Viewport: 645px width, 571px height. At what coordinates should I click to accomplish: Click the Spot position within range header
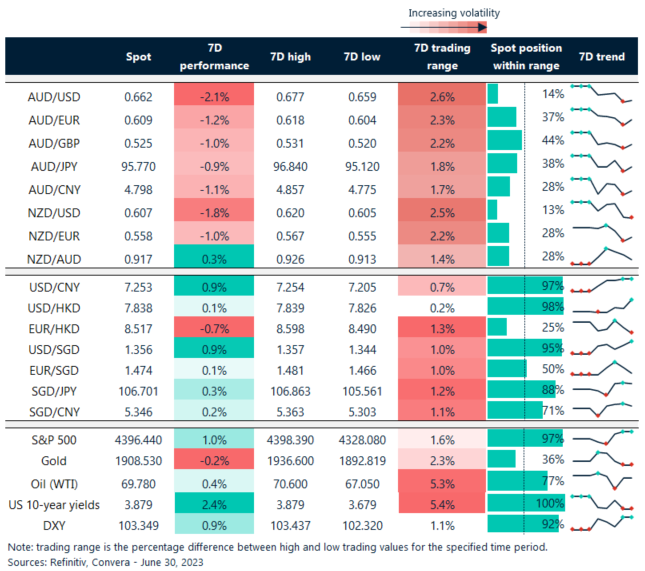coord(526,57)
